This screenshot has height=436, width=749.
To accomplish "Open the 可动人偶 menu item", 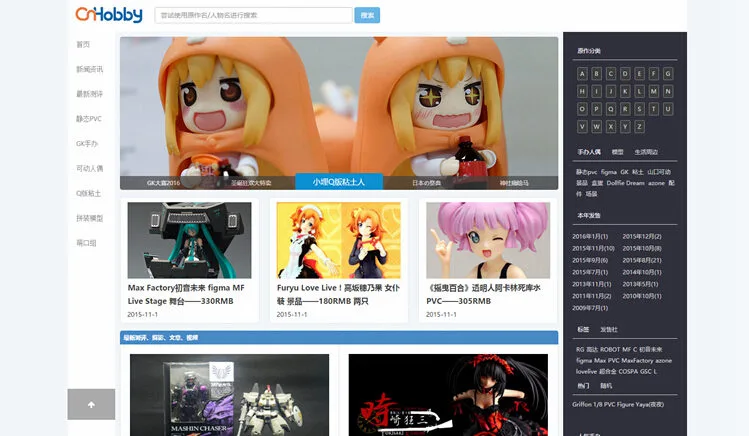I will (89, 169).
